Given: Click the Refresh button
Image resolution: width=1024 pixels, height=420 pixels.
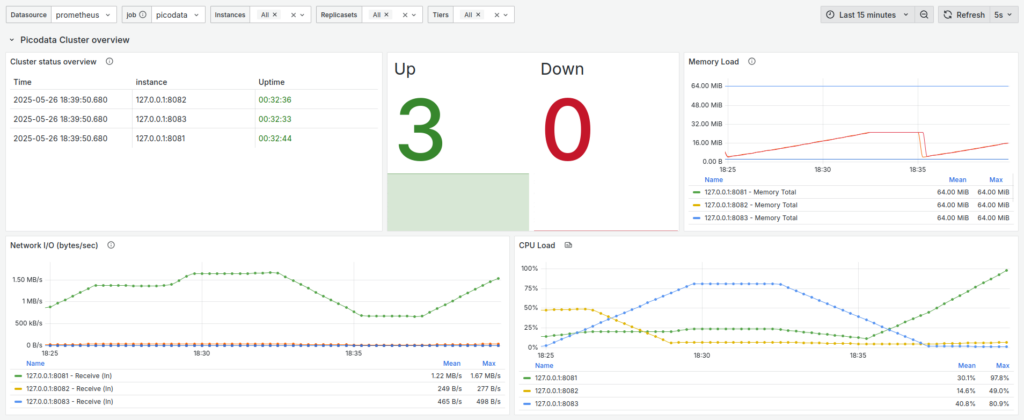Looking at the screenshot, I should [x=964, y=15].
